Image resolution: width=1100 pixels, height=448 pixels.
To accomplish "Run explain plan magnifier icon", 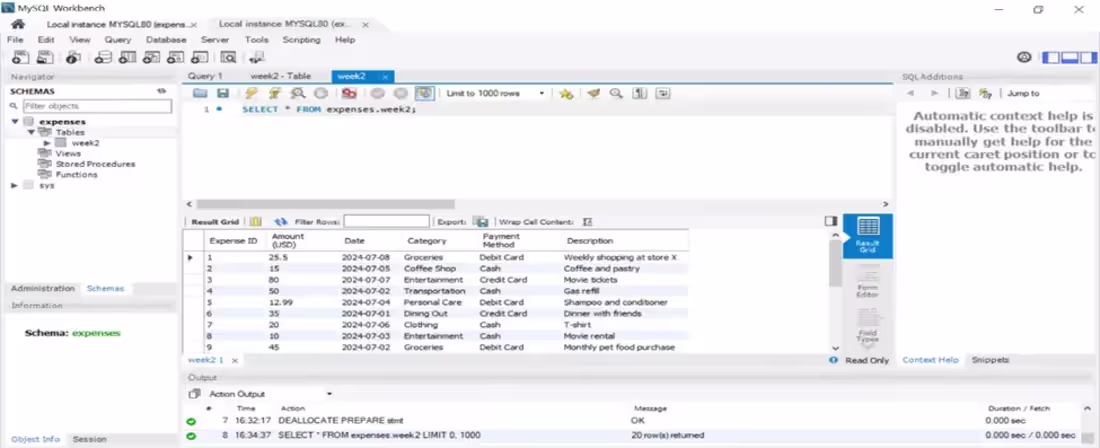I will point(297,93).
